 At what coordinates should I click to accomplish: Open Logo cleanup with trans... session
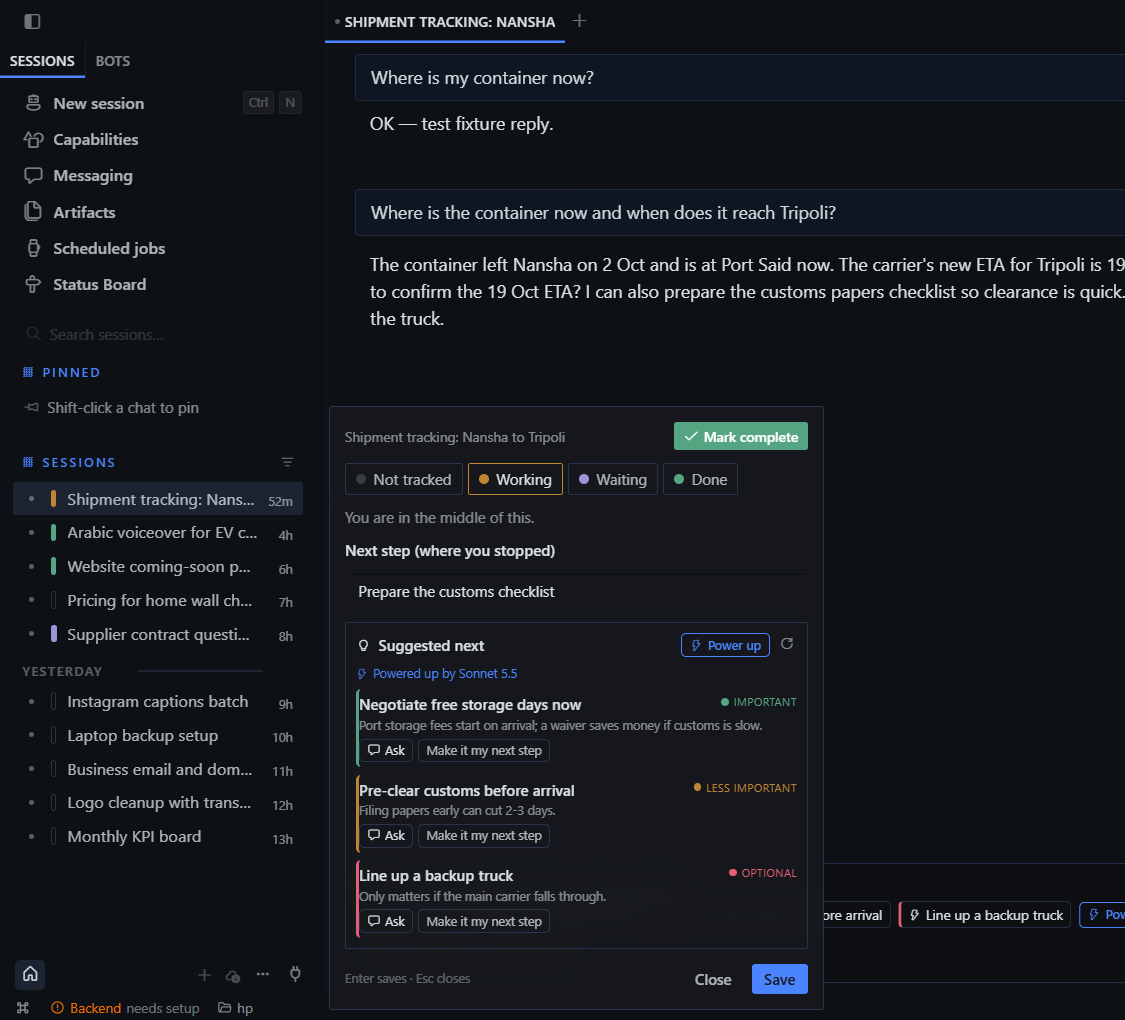point(158,803)
